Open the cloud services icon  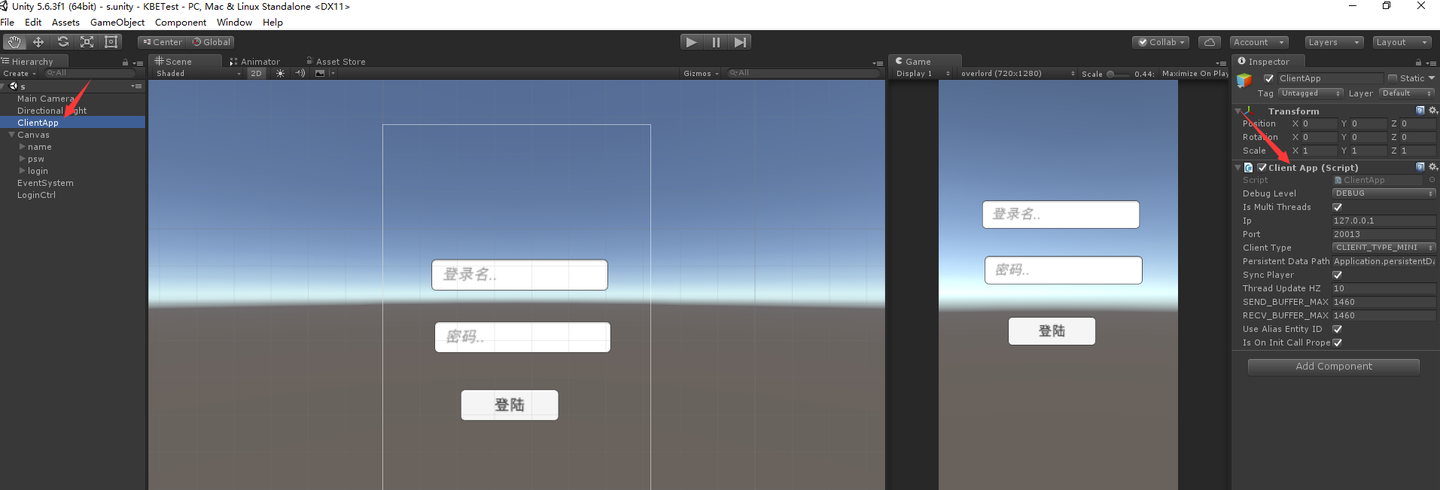click(x=1209, y=42)
